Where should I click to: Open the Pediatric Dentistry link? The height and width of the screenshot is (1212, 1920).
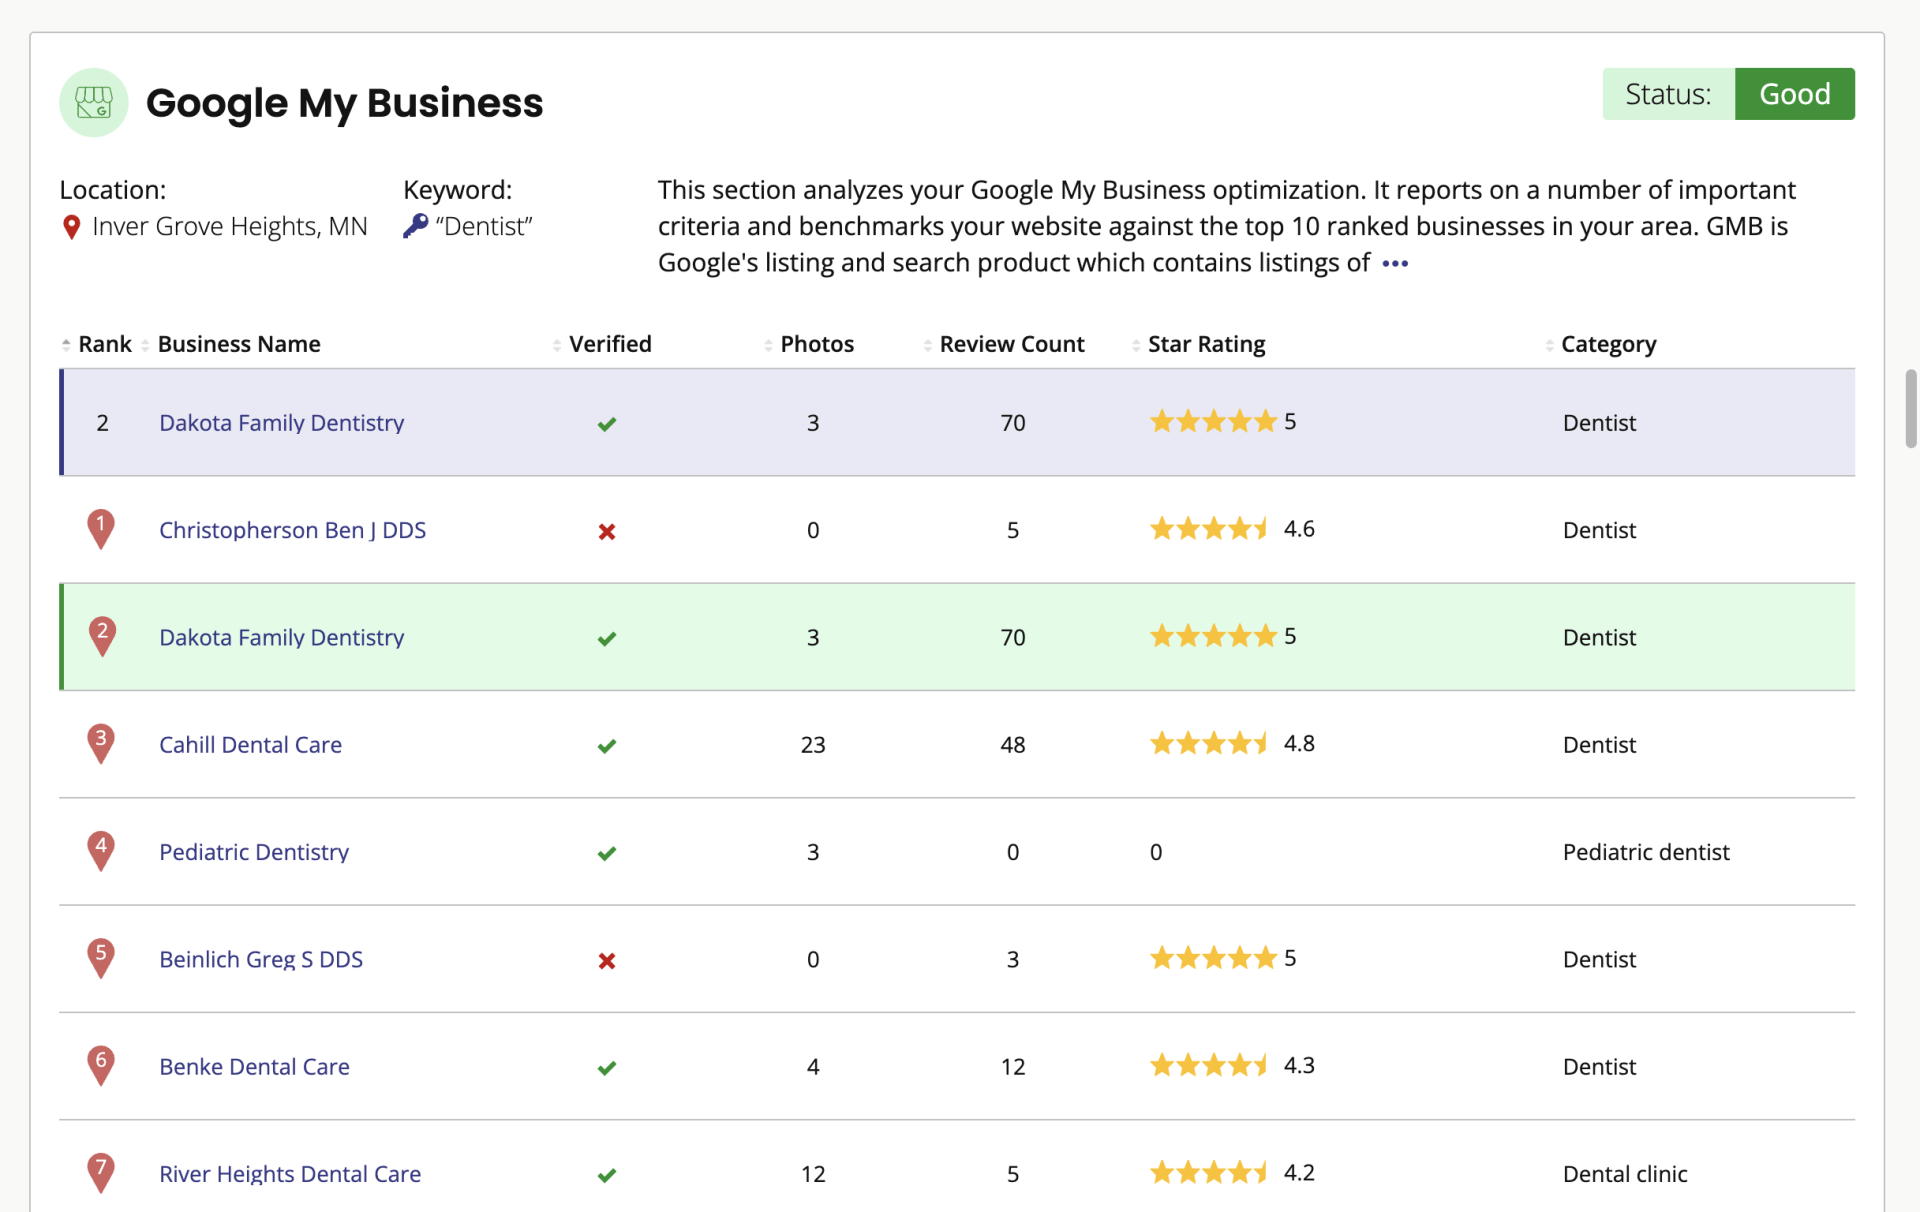(254, 852)
